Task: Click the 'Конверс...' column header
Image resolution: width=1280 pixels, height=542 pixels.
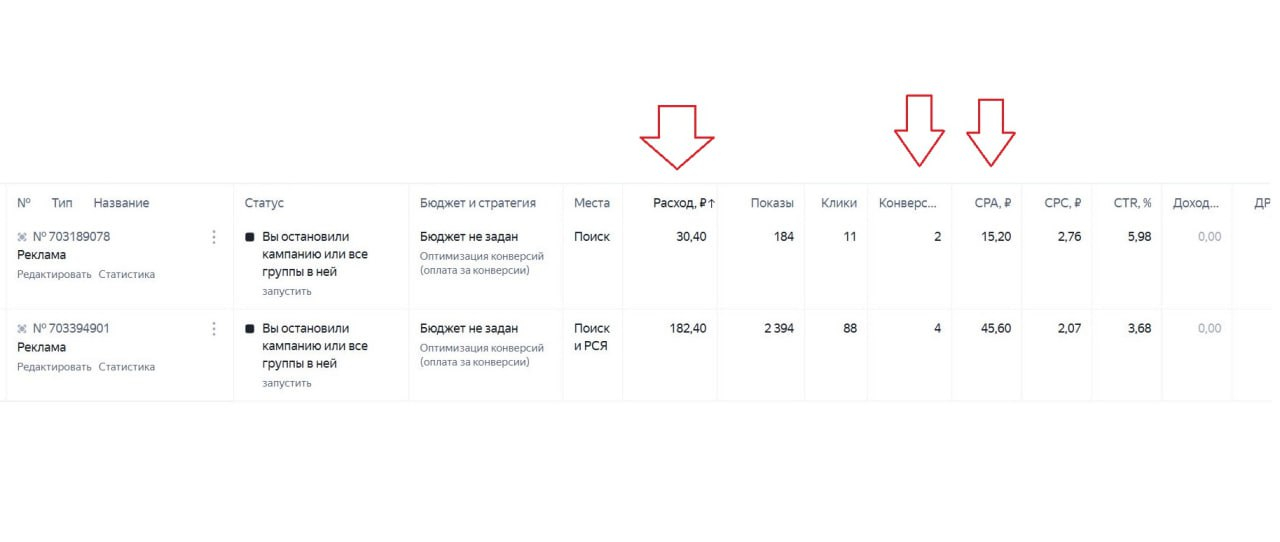Action: pos(908,203)
